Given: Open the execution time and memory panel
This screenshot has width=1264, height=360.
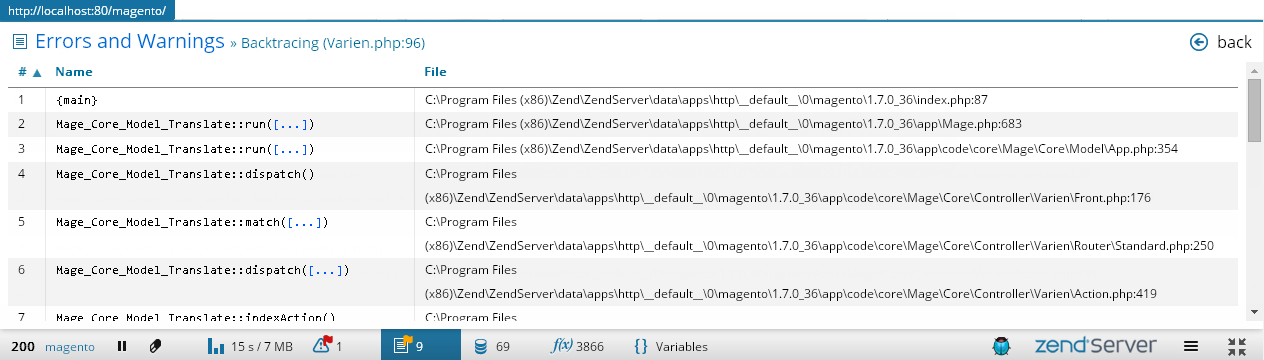Looking at the screenshot, I should tap(250, 346).
